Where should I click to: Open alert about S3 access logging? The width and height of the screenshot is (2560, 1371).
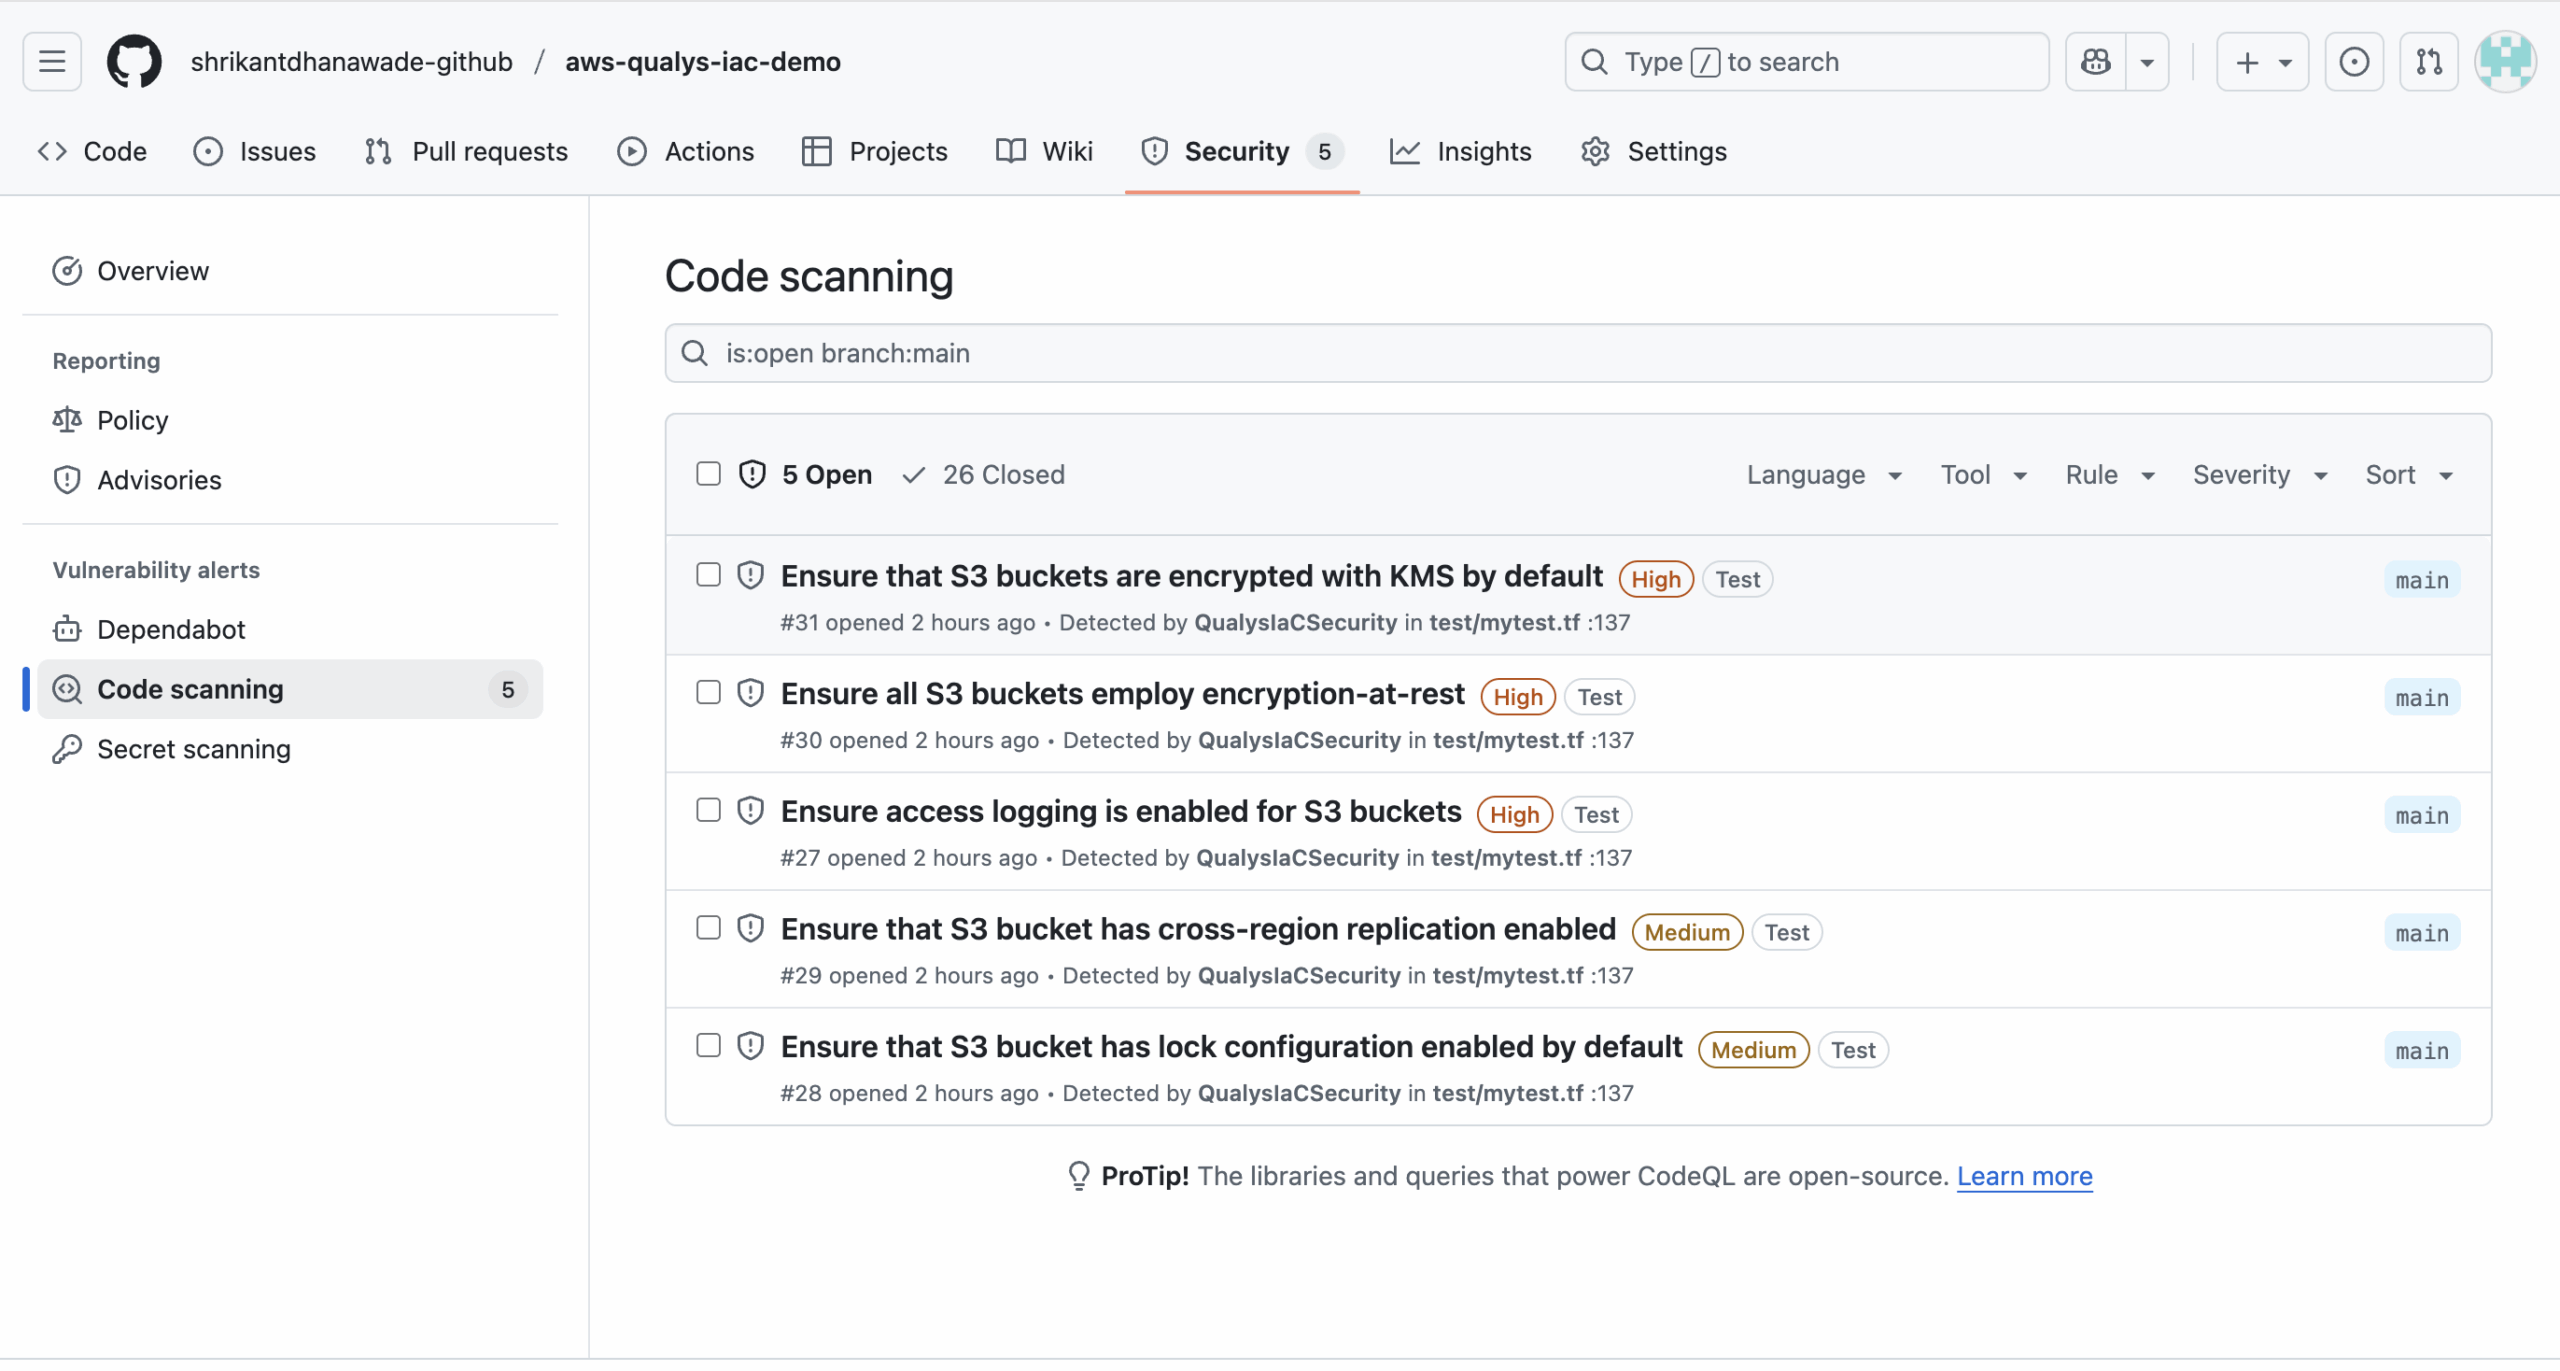pos(1120,811)
